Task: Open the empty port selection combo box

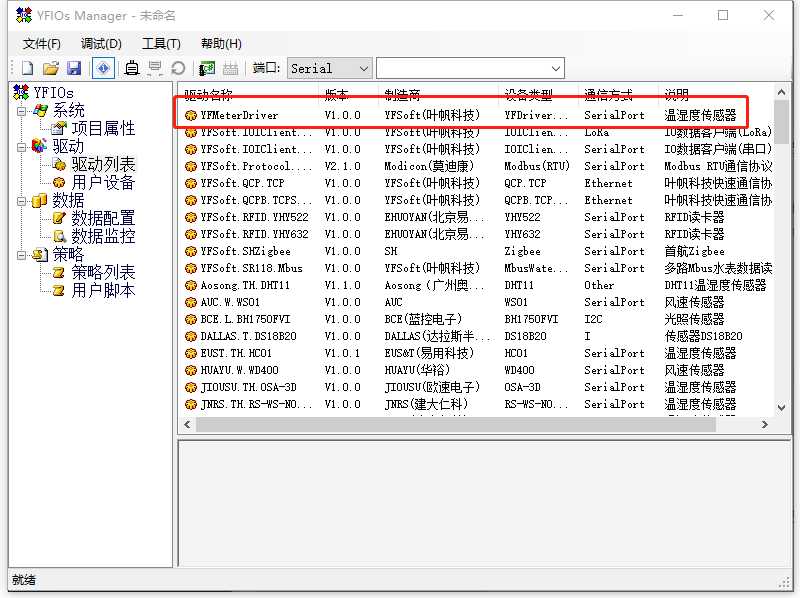Action: tap(470, 68)
